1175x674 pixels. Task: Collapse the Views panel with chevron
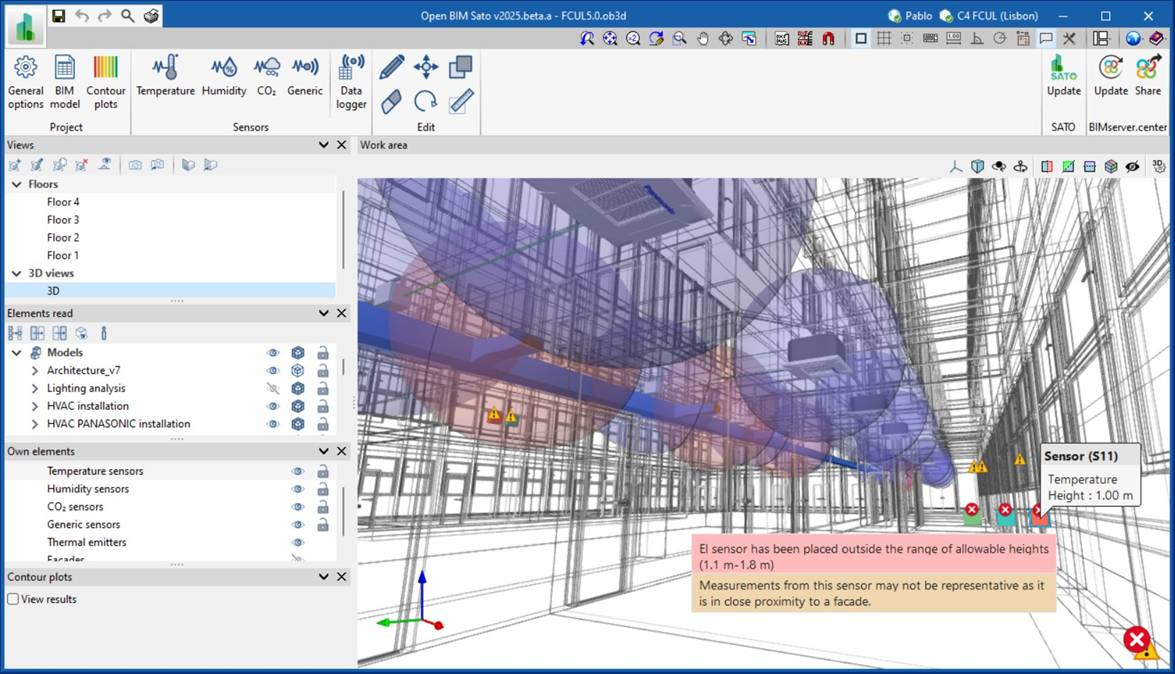[x=323, y=145]
